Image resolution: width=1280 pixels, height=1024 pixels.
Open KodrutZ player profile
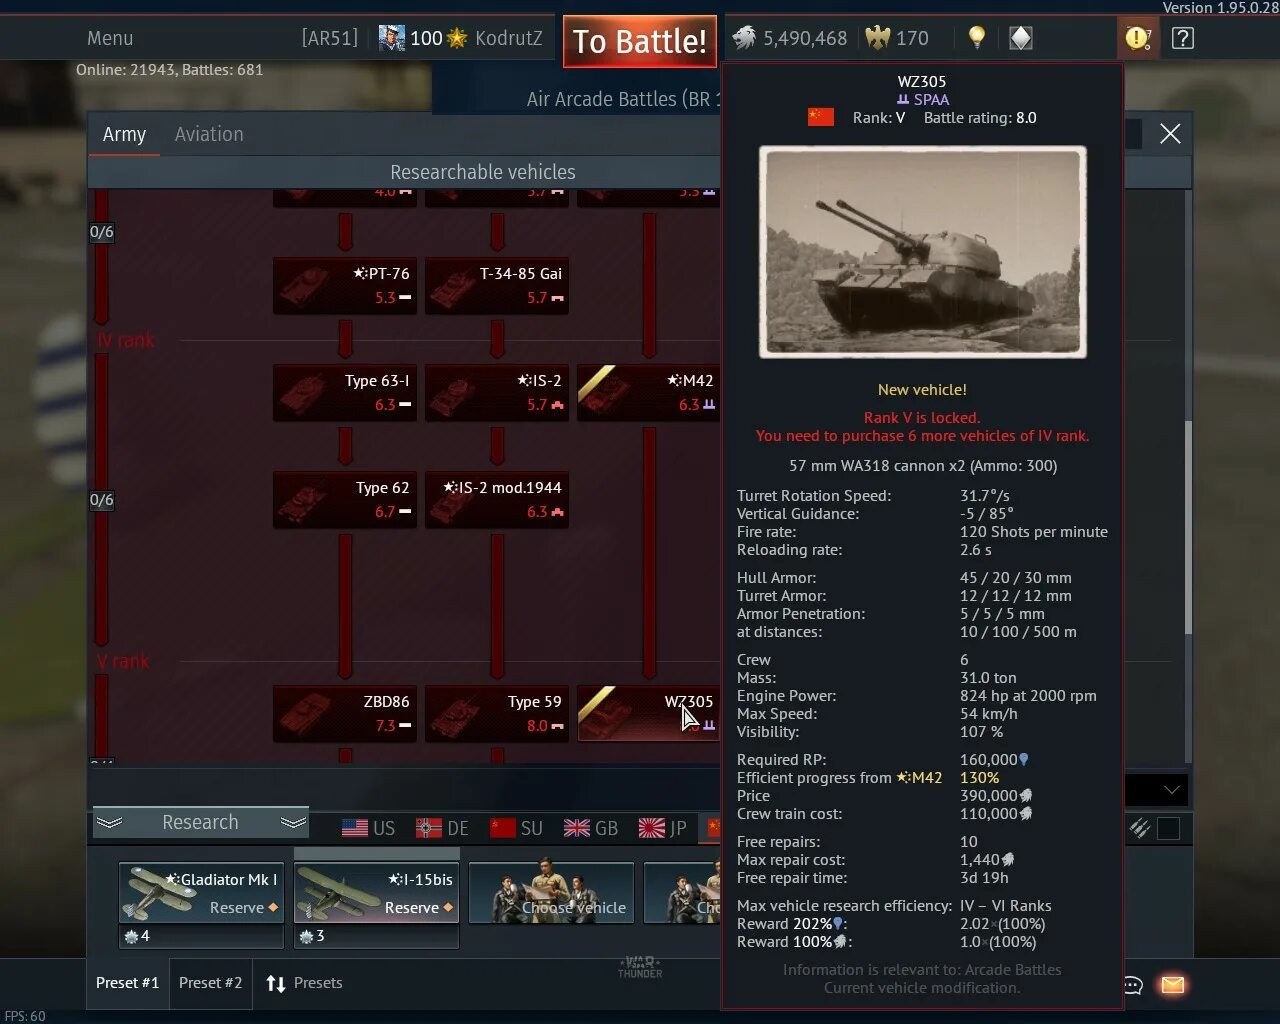[x=509, y=38]
